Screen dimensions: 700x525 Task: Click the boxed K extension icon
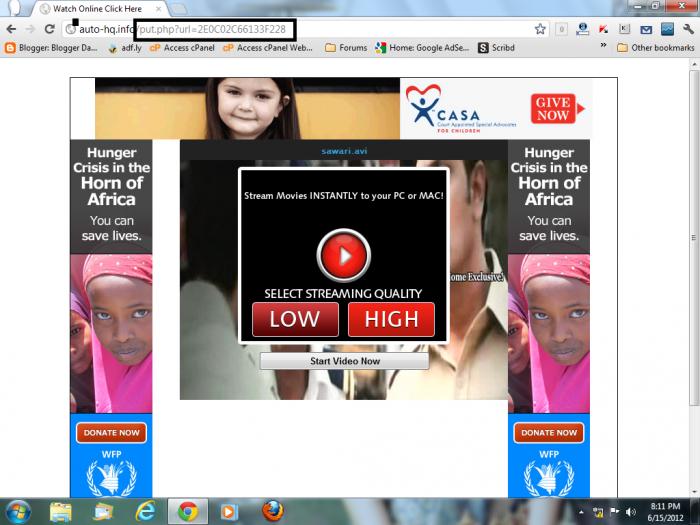coord(625,29)
